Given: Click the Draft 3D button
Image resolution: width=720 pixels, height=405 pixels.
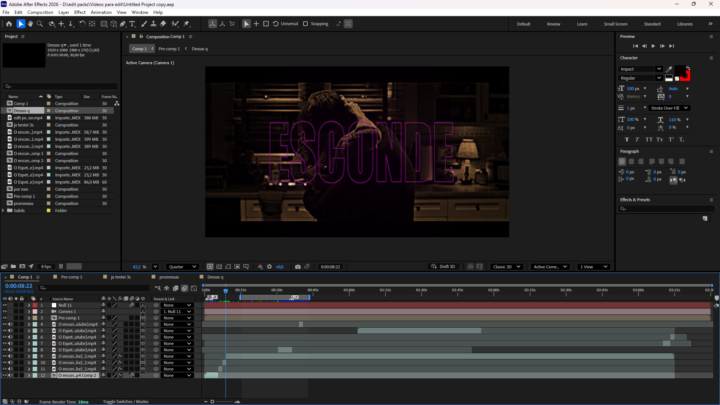Looking at the screenshot, I should coord(443,267).
